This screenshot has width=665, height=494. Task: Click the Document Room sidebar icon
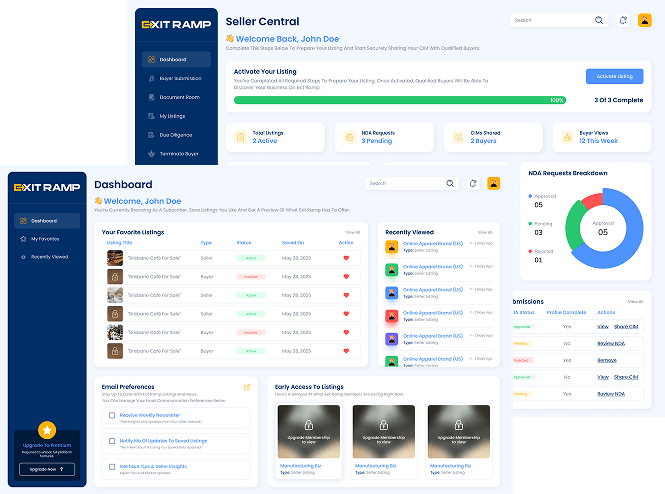[151, 97]
